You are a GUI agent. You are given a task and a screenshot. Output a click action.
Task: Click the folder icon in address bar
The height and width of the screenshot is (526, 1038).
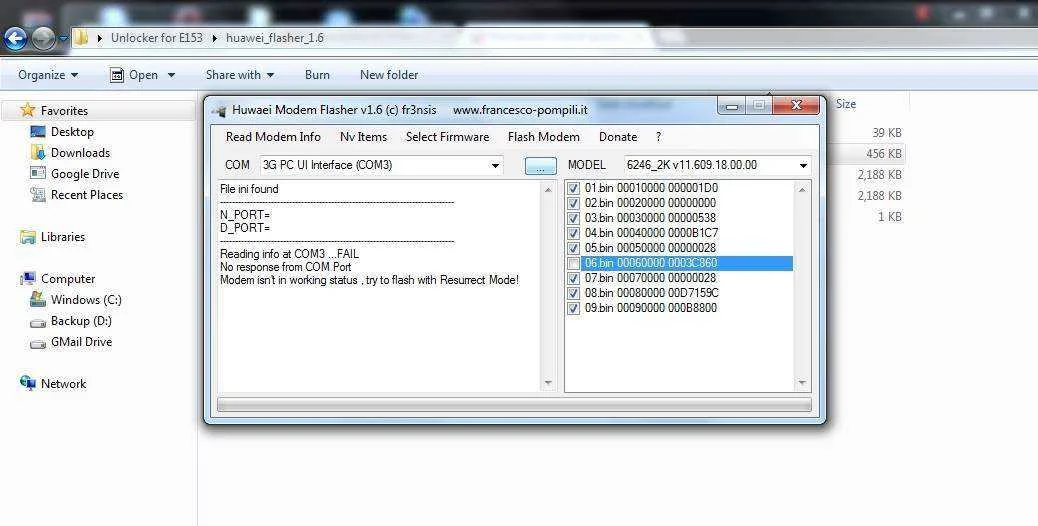click(81, 38)
